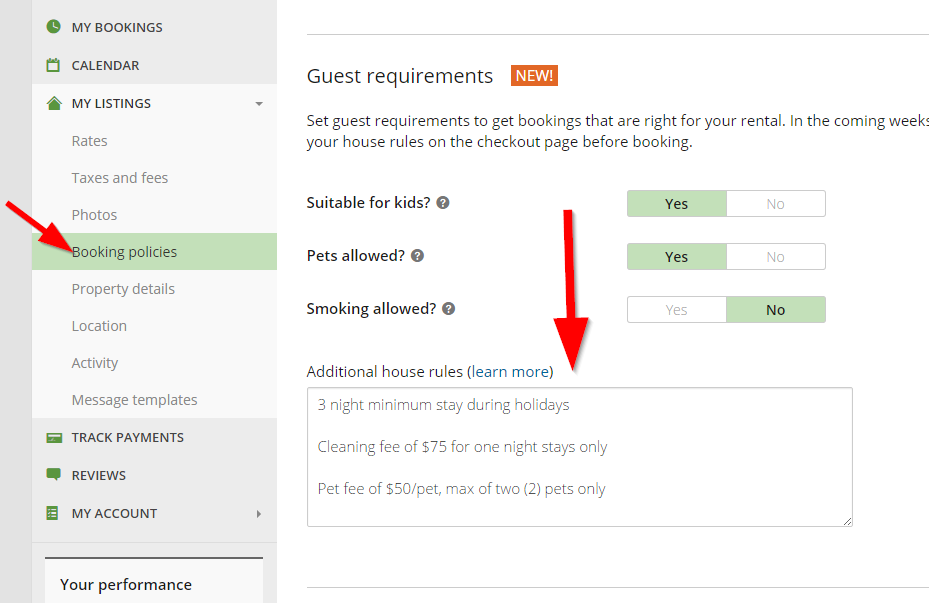Collapse the My Listings arrow
The width and height of the screenshot is (929, 603).
coord(259,104)
